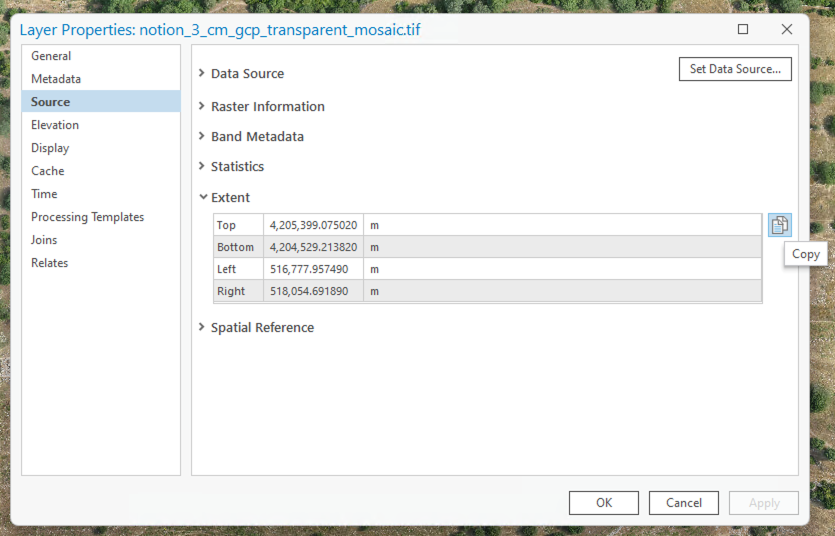Click the Cancel button
This screenshot has height=536, width=835.
coord(684,503)
